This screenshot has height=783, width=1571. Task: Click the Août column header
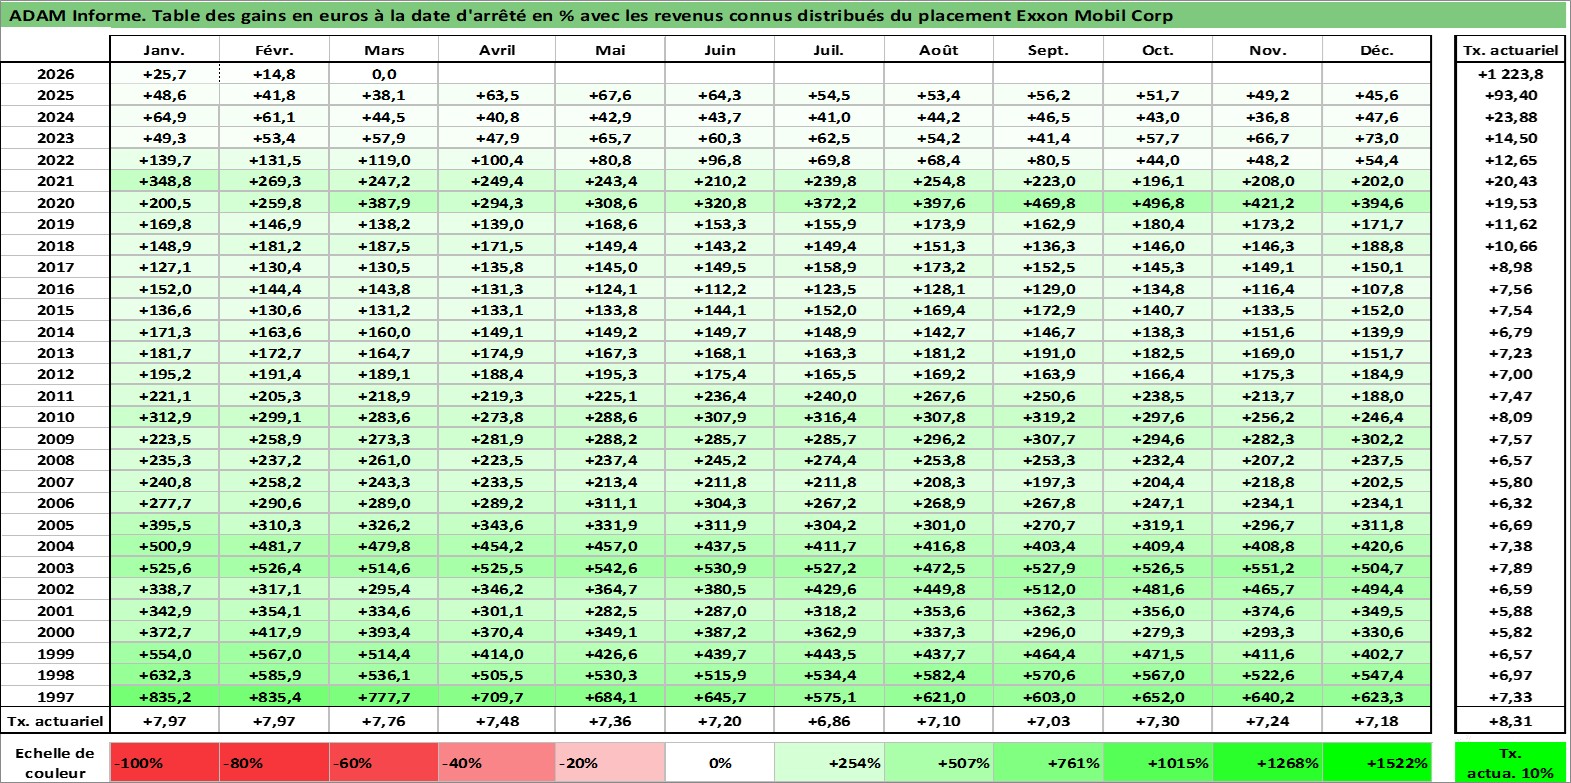(939, 50)
